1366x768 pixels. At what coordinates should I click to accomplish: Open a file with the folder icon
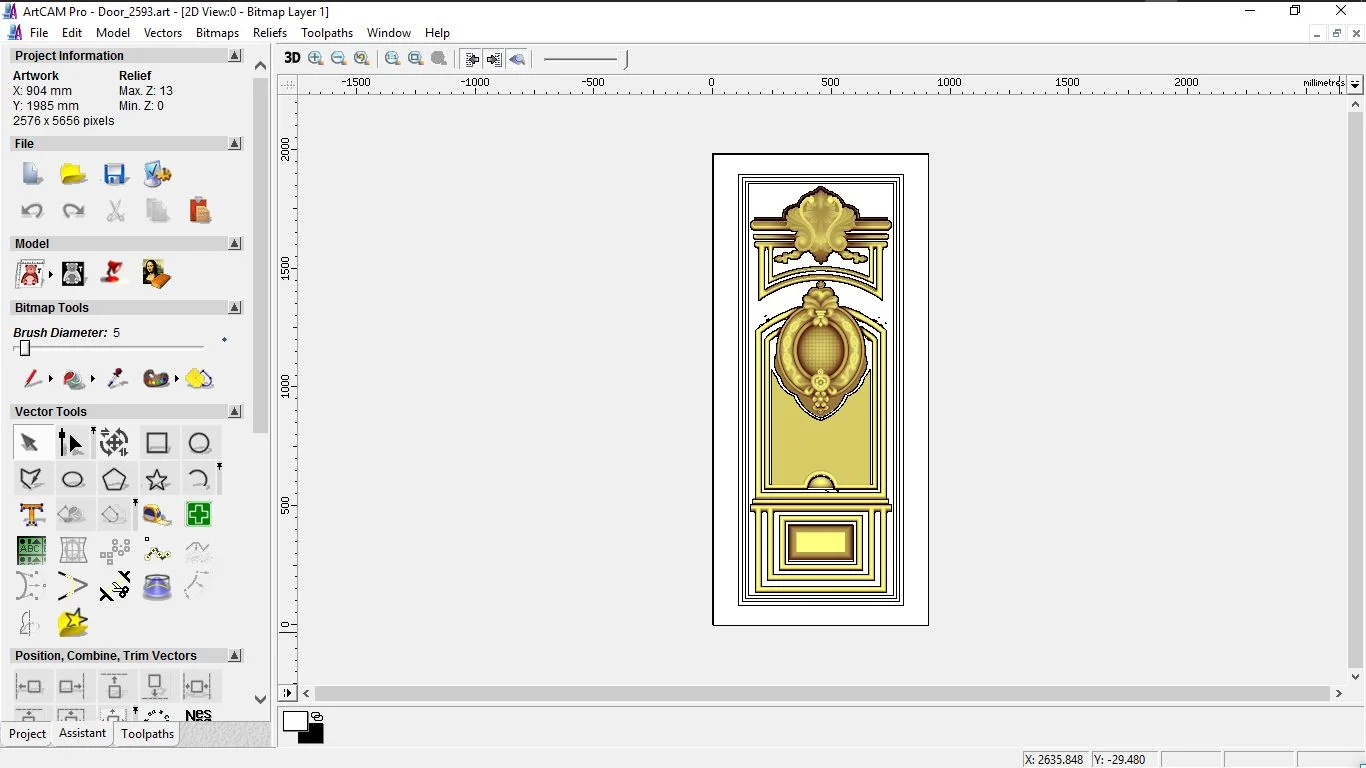tap(73, 175)
